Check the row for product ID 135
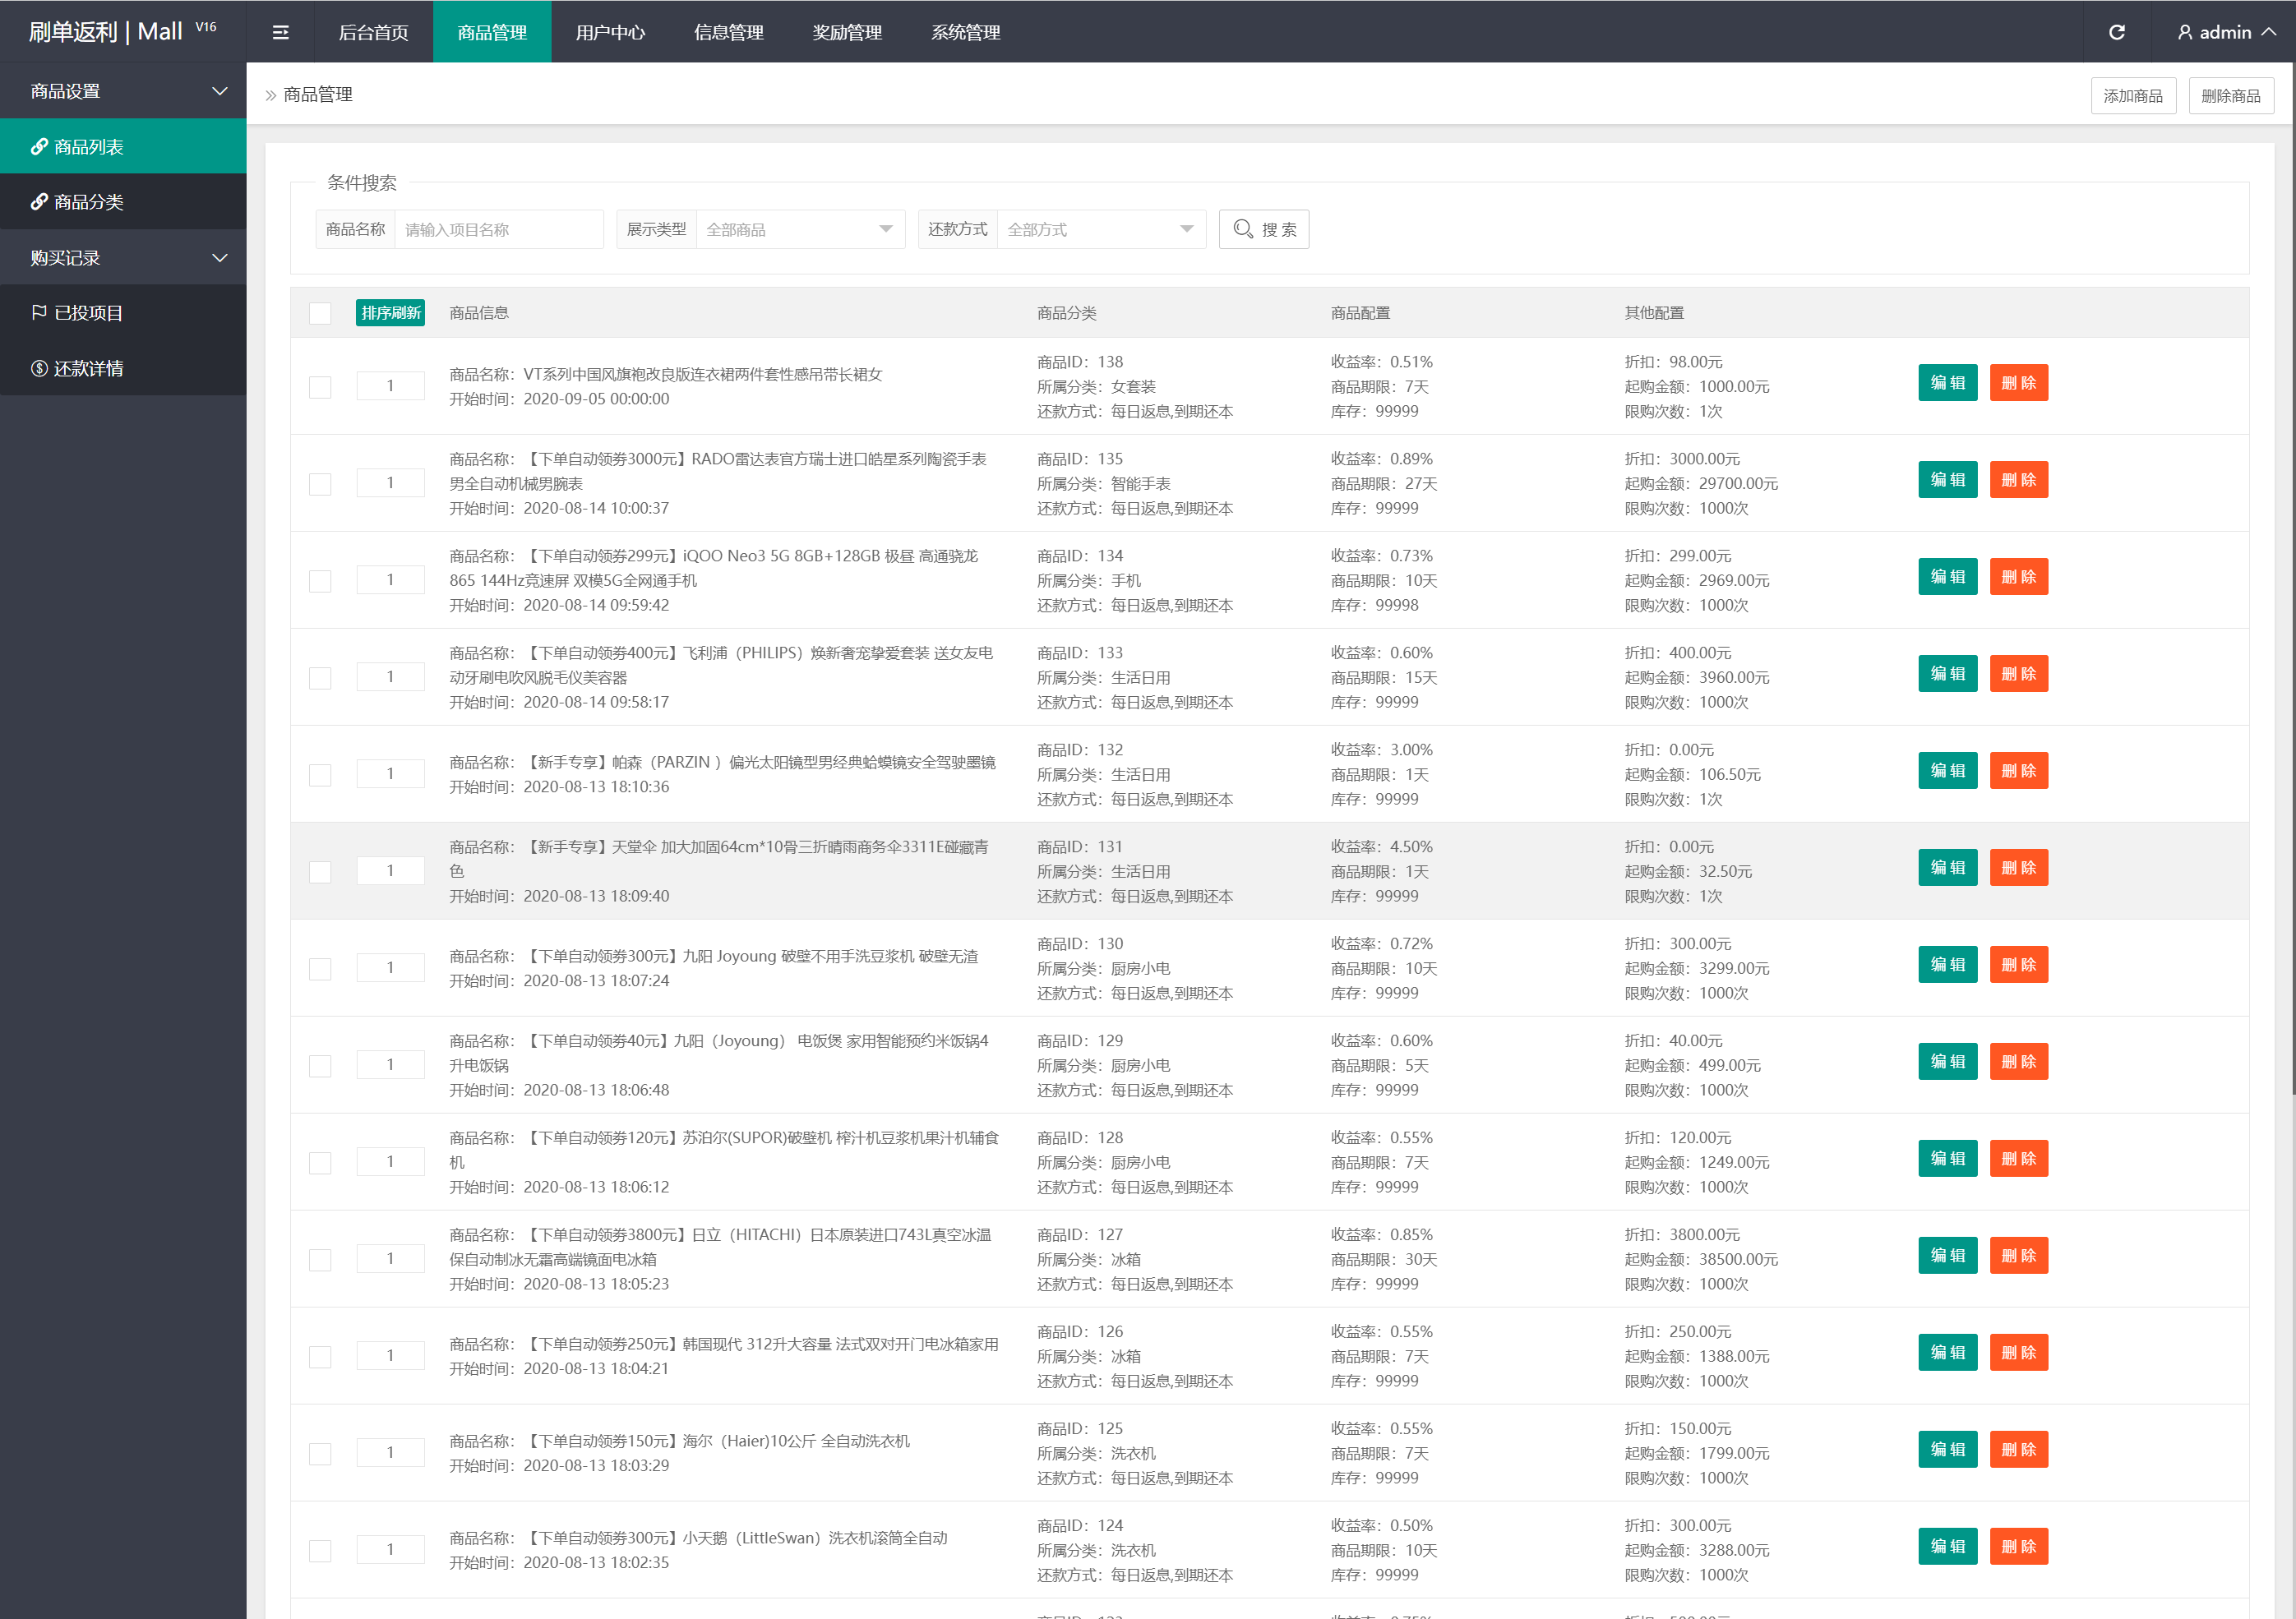The height and width of the screenshot is (1619, 2296). (320, 484)
